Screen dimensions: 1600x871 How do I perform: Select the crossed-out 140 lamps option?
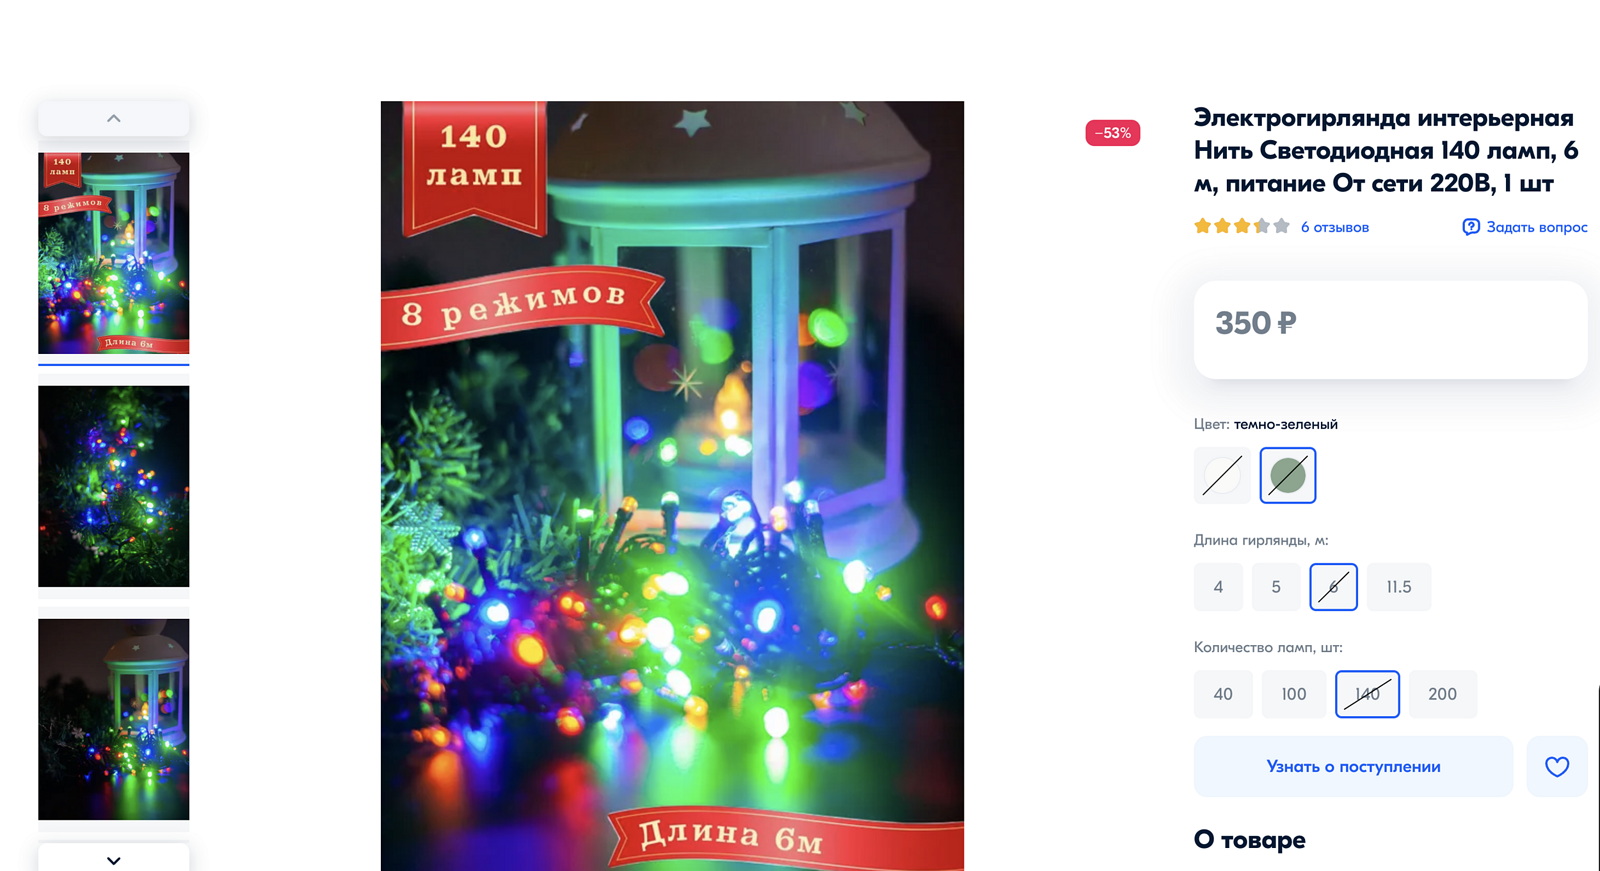1367,694
